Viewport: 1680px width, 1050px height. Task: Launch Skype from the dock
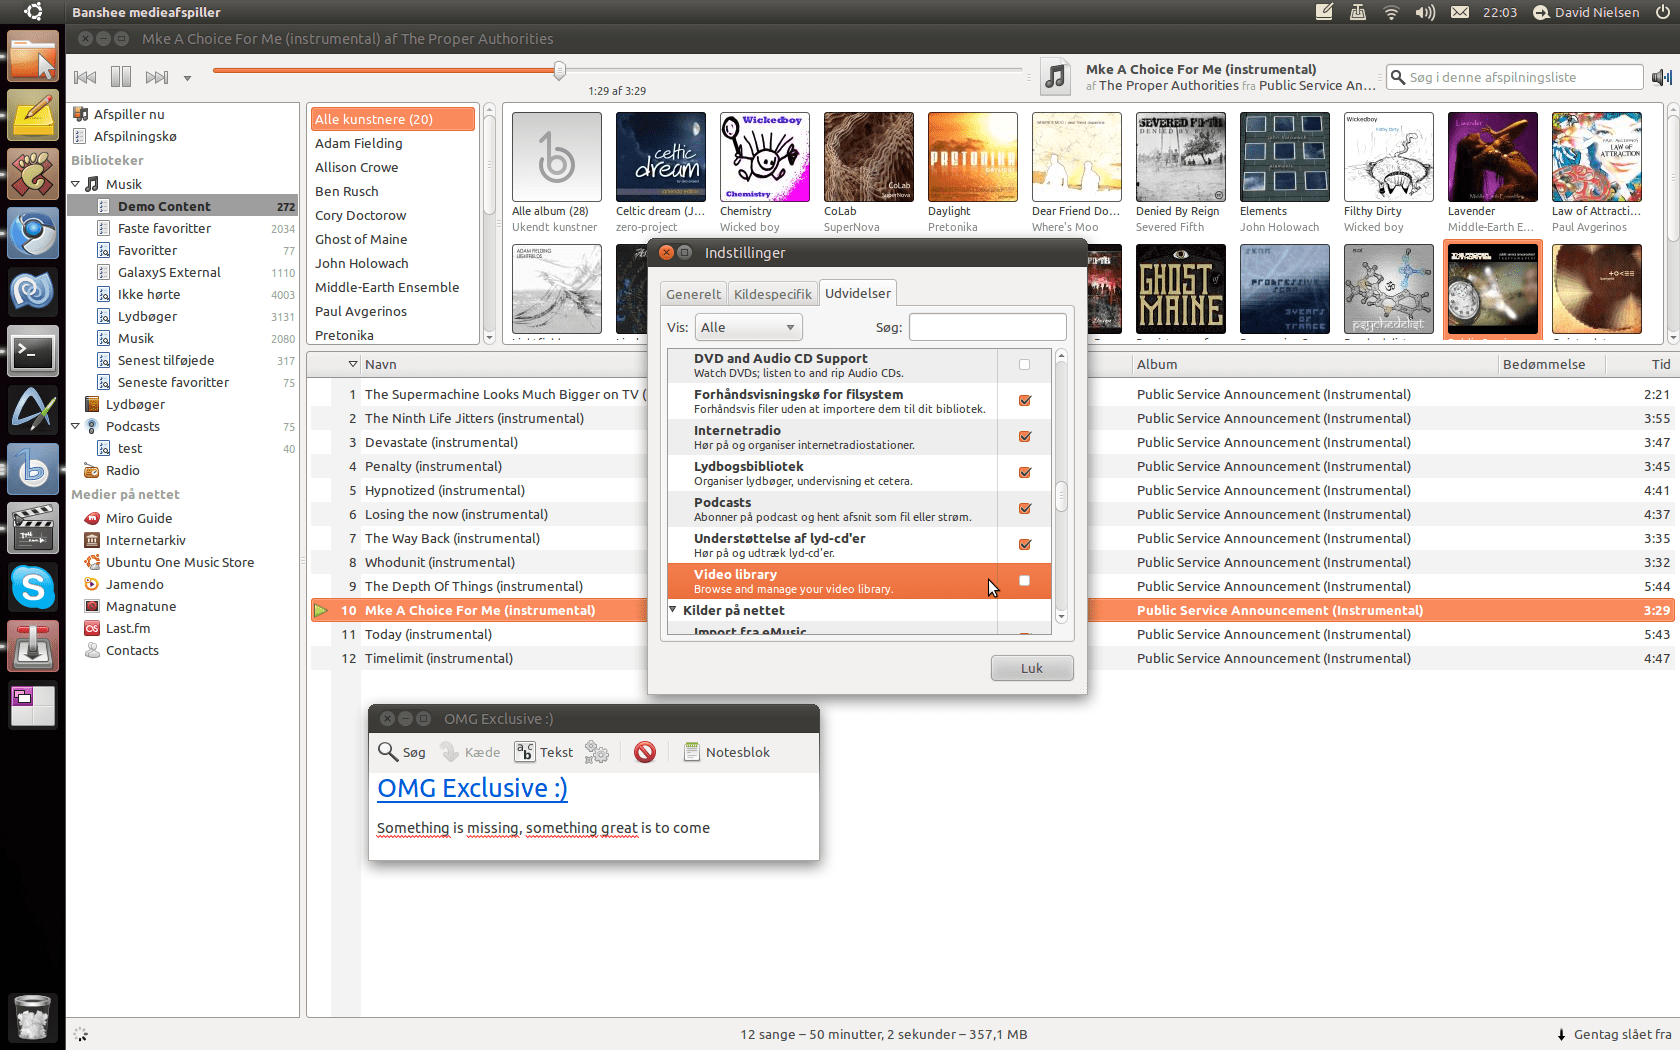click(x=33, y=587)
